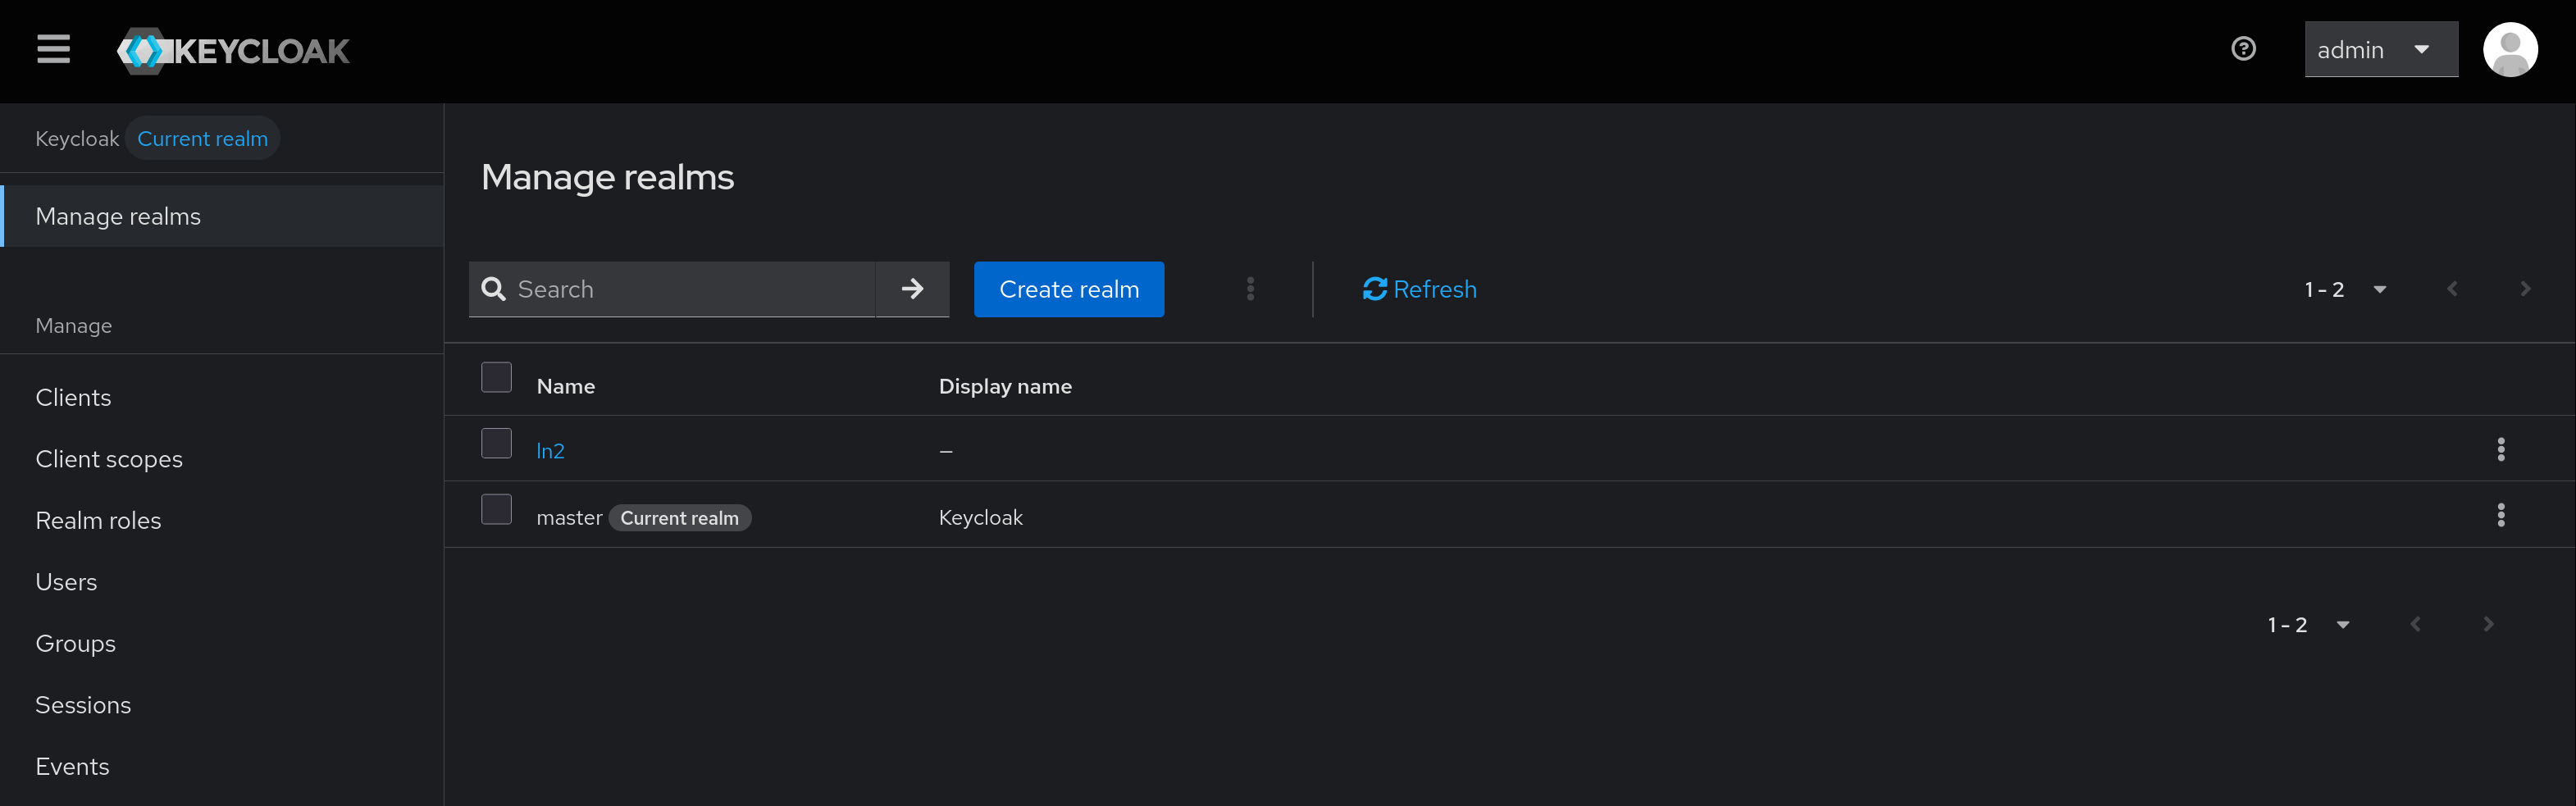Viewport: 2576px width, 806px height.
Task: Open kebab actions for master realm
Action: click(x=2500, y=515)
